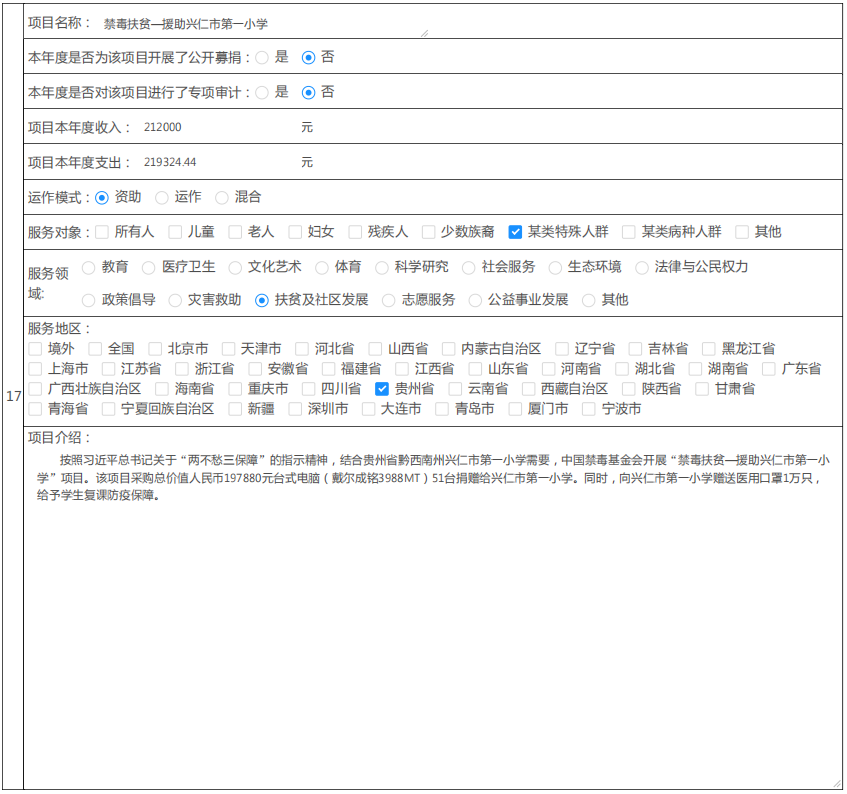Click resize handle of 项目介绍 textarea
This screenshot has height=794, width=847.
point(837,783)
